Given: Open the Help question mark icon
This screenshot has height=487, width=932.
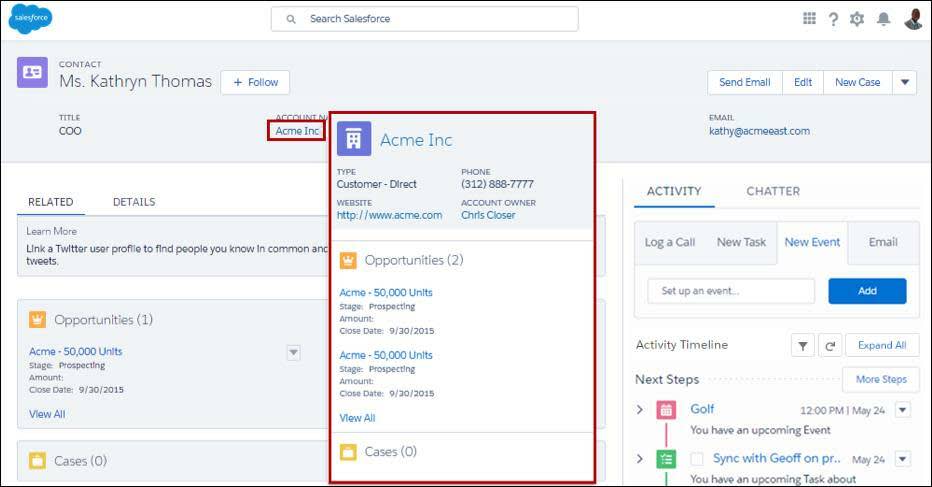Looking at the screenshot, I should click(x=833, y=19).
